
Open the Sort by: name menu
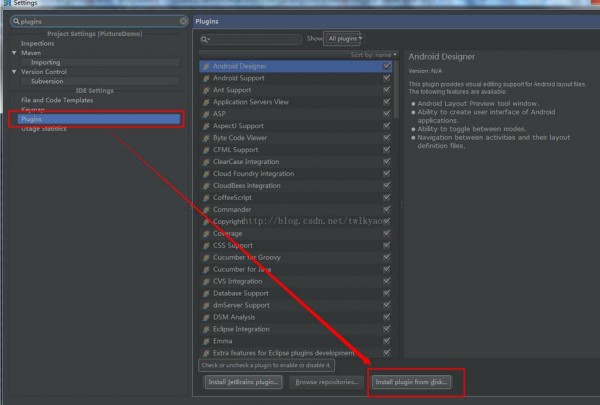373,54
